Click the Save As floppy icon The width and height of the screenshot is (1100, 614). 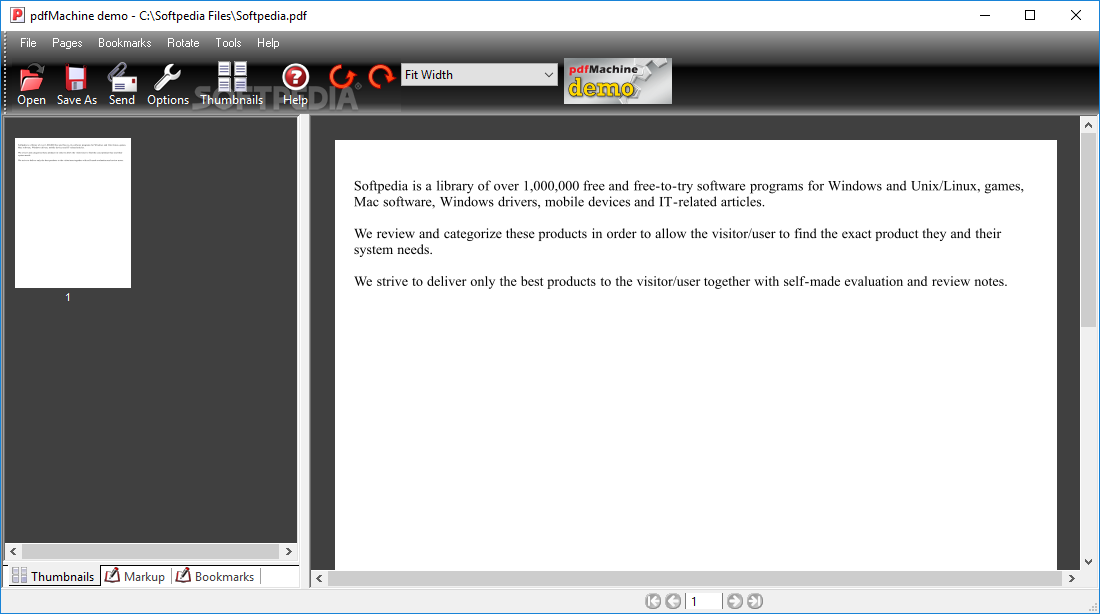(76, 84)
